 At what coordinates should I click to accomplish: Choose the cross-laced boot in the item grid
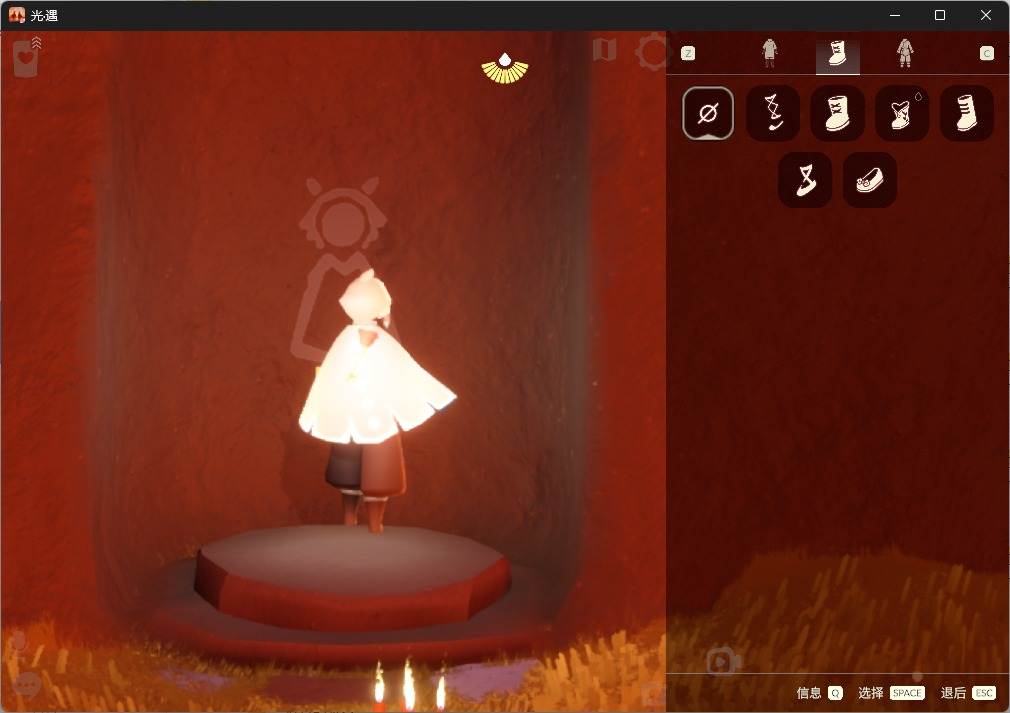tap(837, 113)
